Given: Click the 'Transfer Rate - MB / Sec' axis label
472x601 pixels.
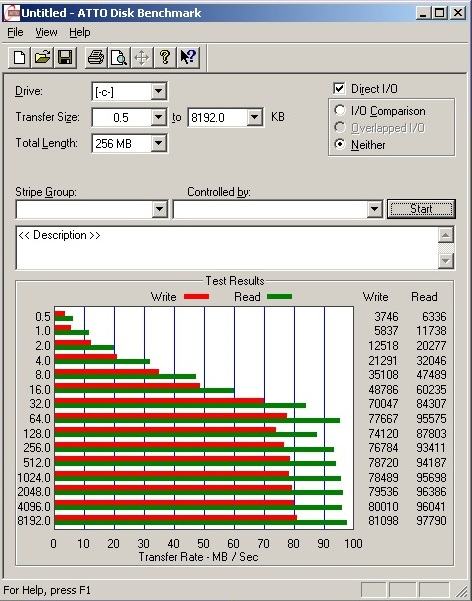Looking at the screenshot, I should pos(198,557).
